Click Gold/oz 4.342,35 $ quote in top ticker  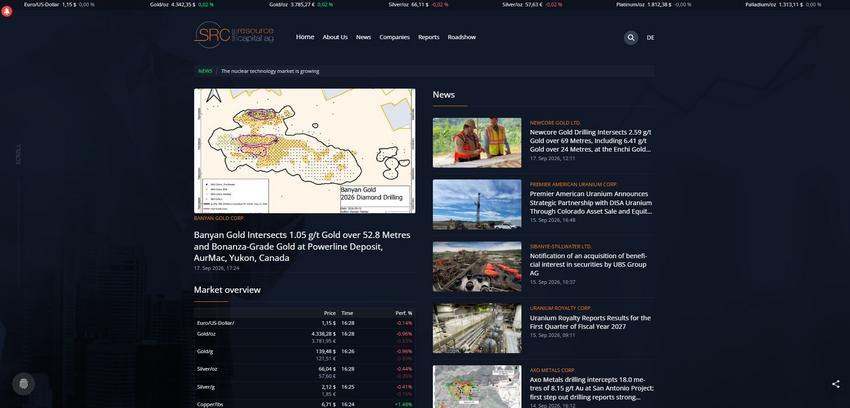coord(182,4)
